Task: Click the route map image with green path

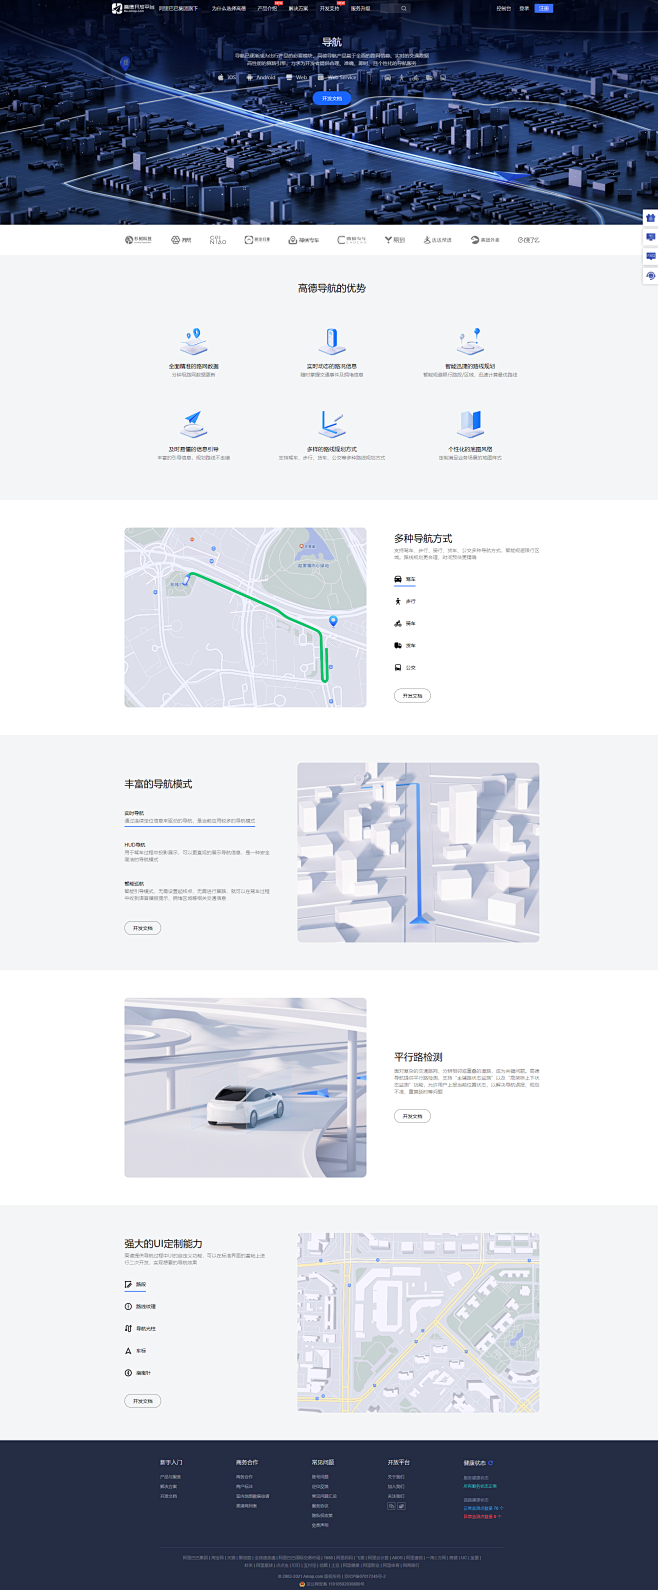Action: (x=245, y=617)
